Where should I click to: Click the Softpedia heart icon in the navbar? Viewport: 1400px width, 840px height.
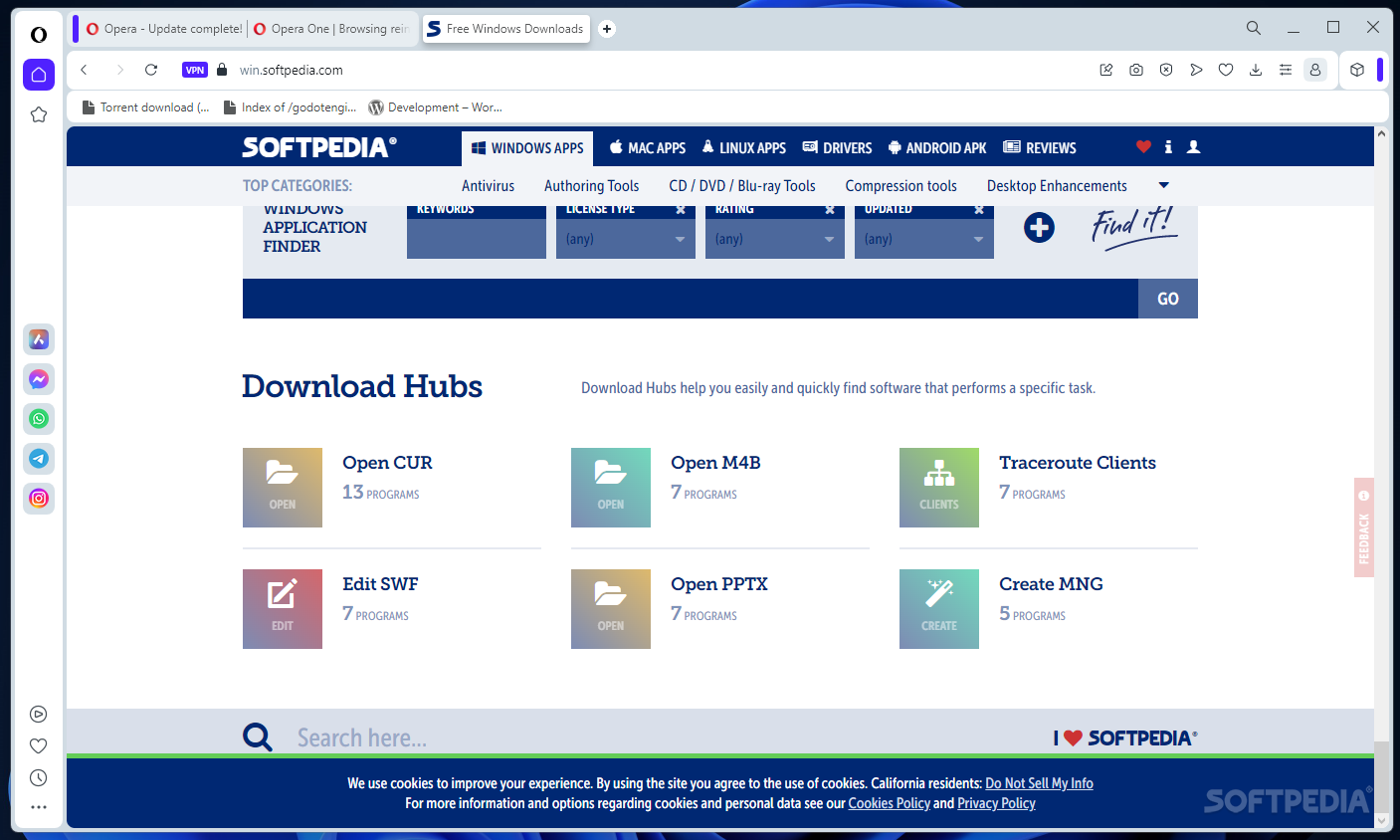tap(1143, 147)
